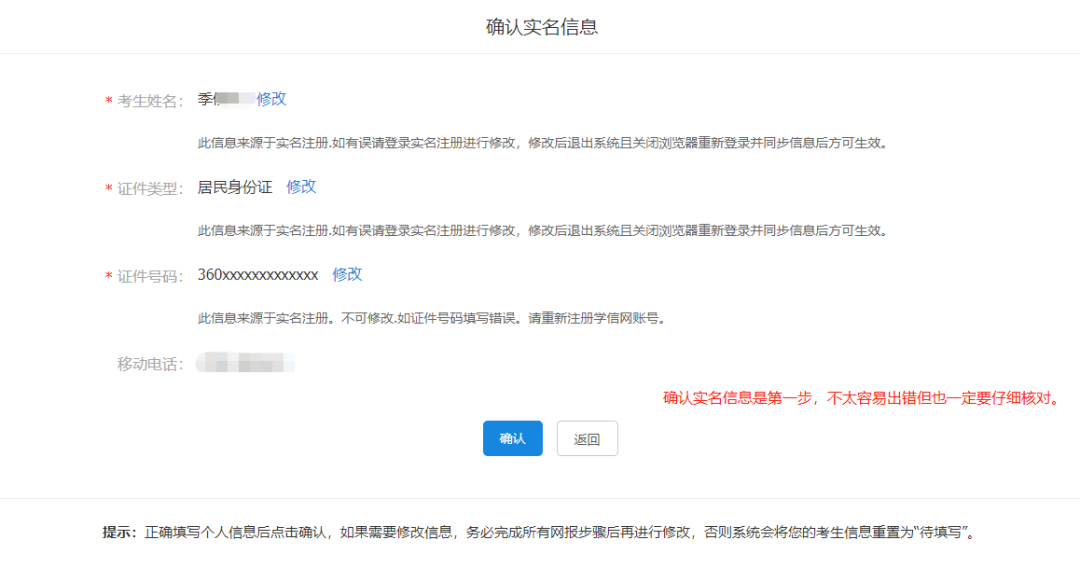The width and height of the screenshot is (1080, 568).
Task: Click the 确认实名信息 page title
Action: (x=541, y=27)
